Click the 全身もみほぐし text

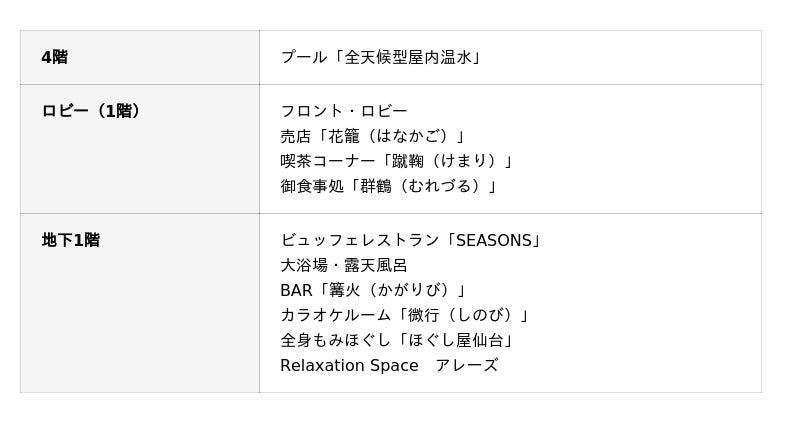(328, 340)
